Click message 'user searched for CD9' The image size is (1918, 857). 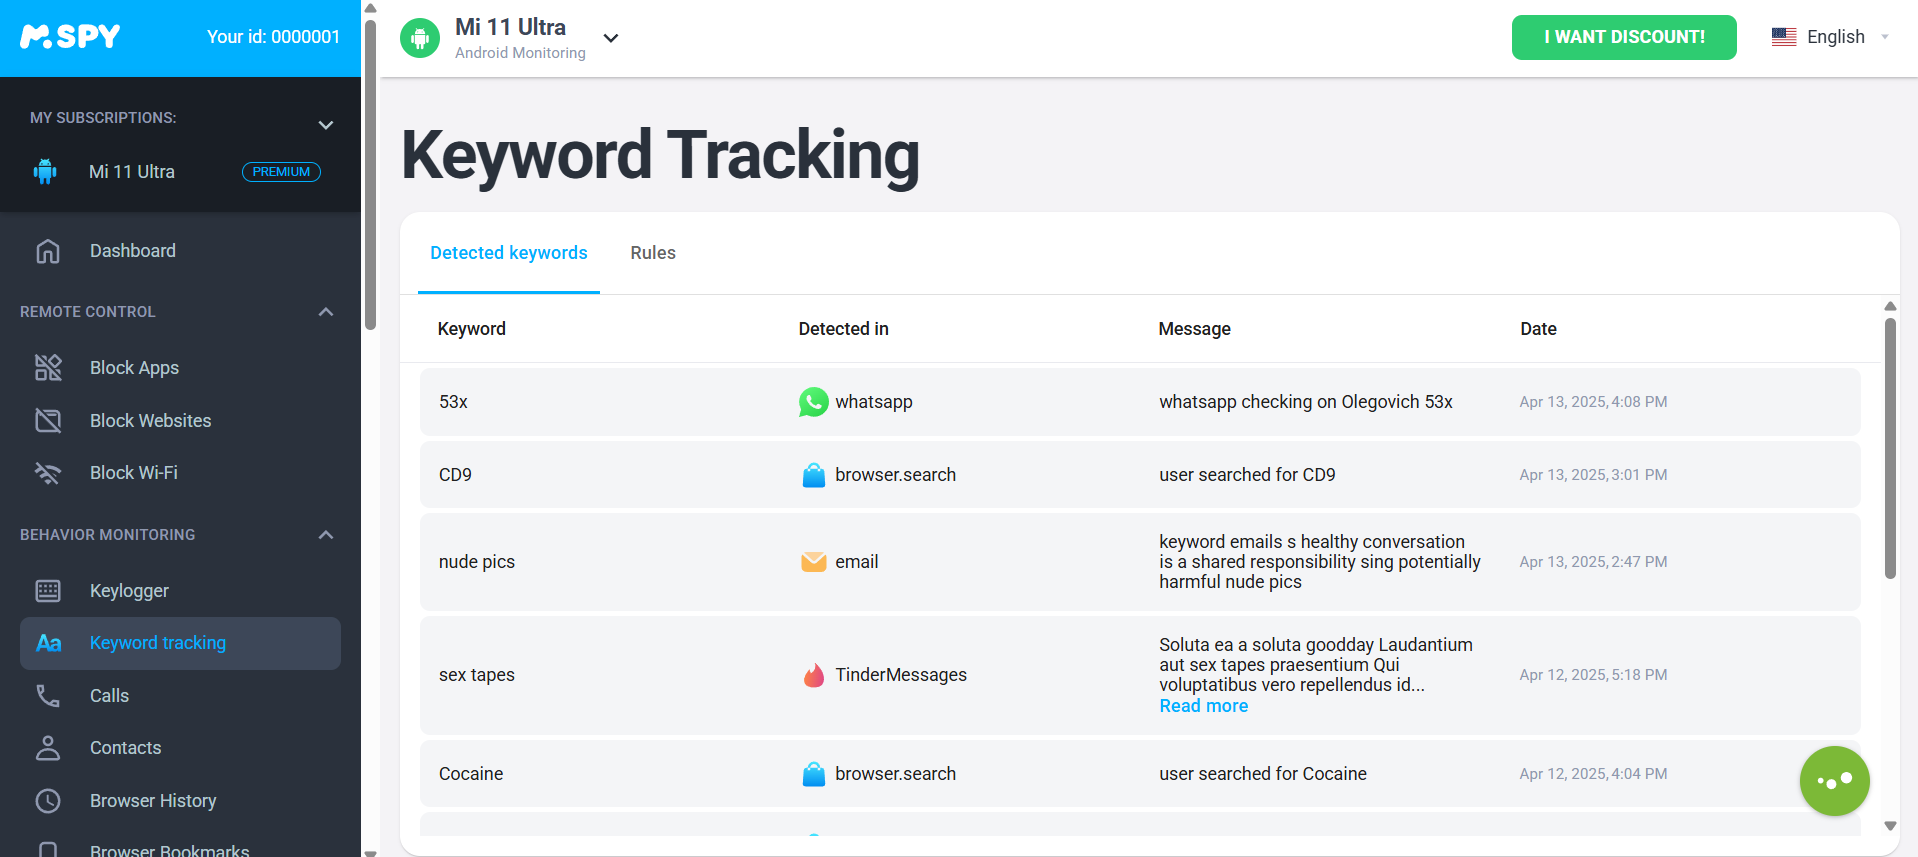1248,475
